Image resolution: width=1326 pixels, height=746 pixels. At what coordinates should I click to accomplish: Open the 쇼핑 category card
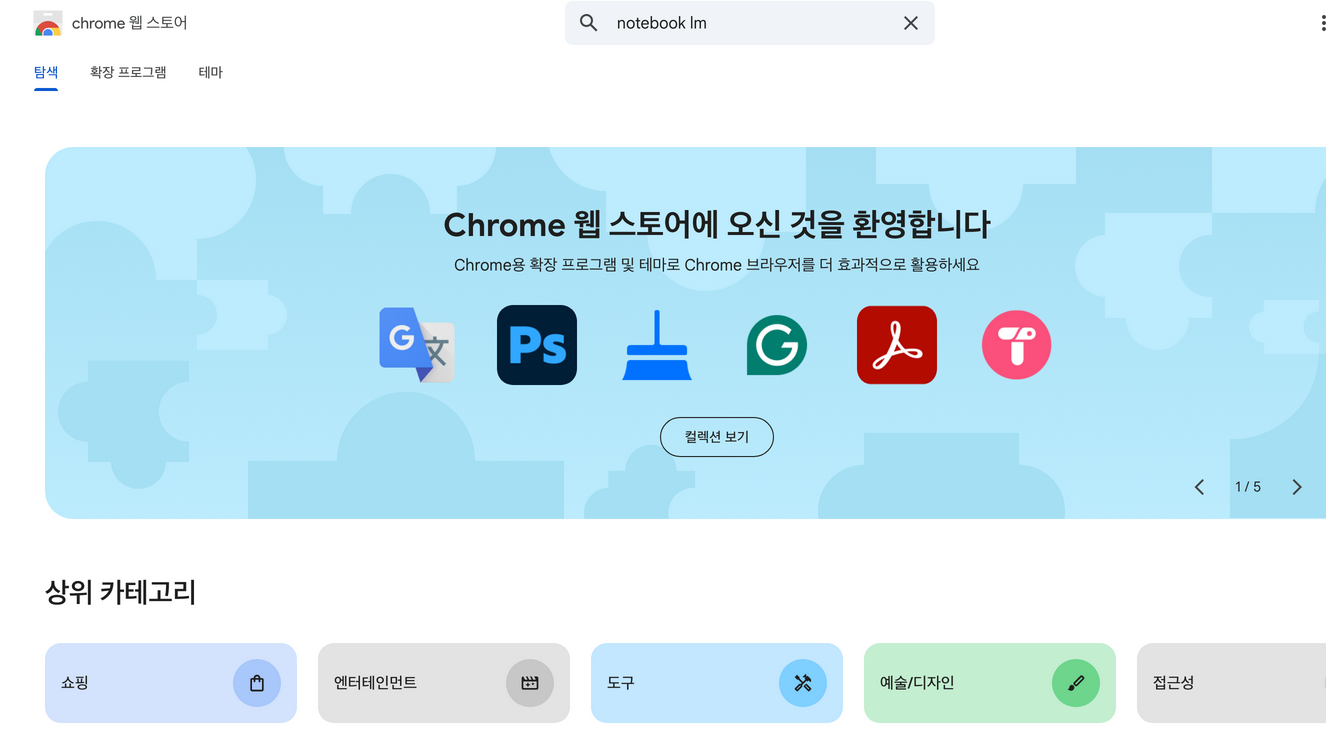pos(171,683)
